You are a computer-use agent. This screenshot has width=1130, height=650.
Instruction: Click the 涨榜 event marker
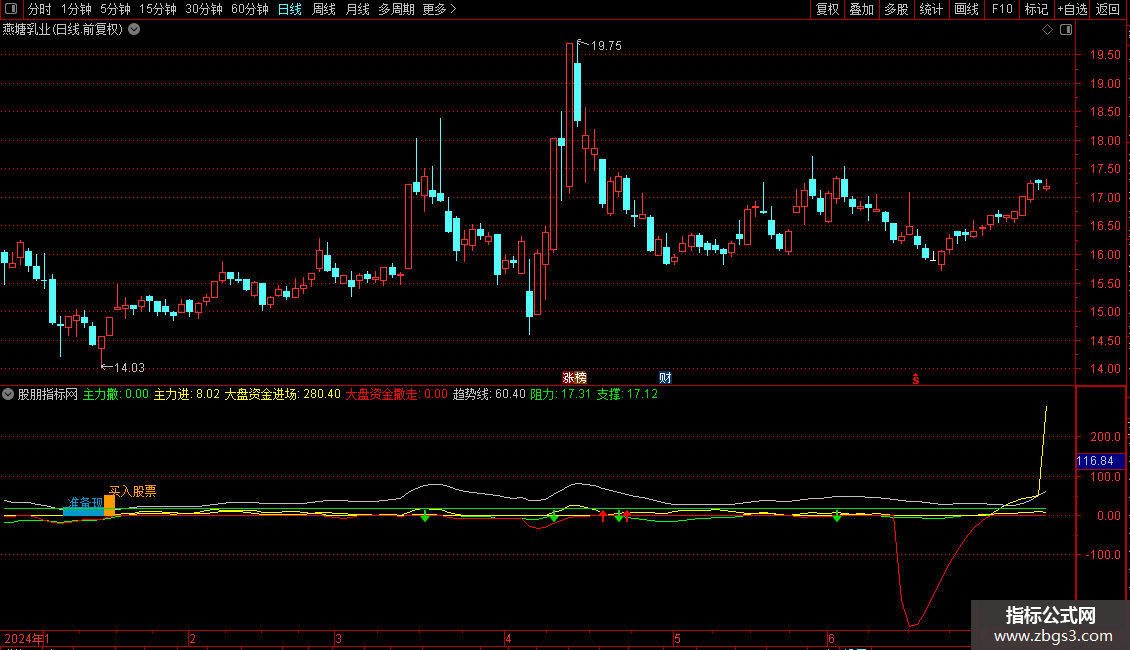pos(574,378)
